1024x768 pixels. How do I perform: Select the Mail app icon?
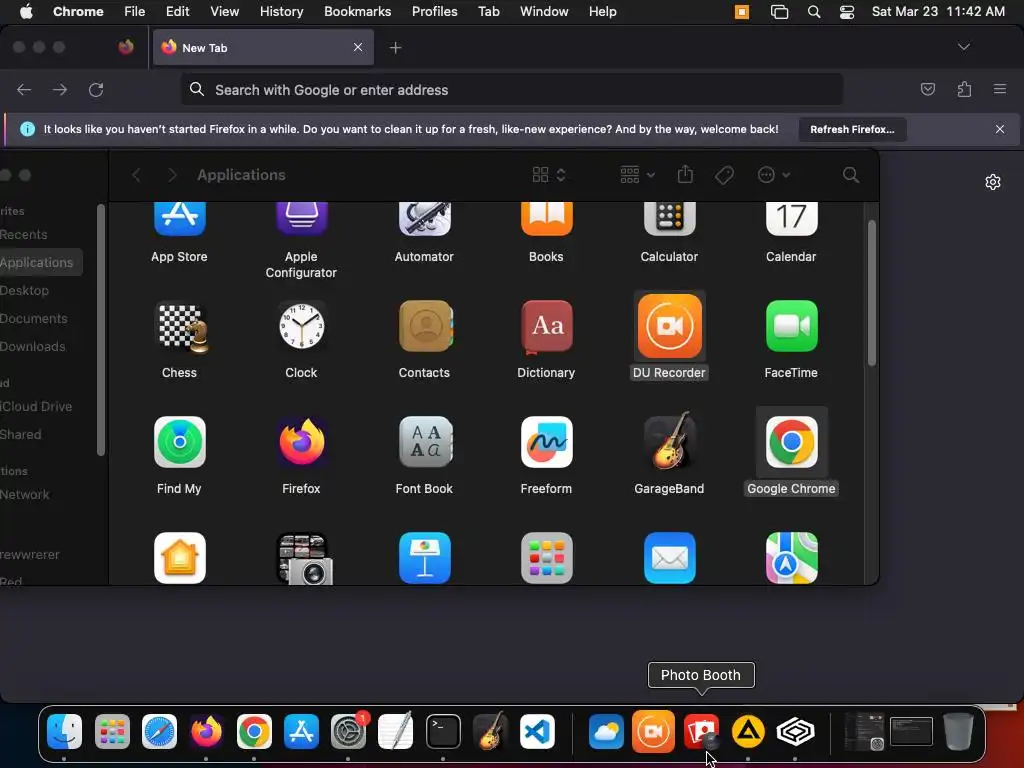[x=669, y=558]
